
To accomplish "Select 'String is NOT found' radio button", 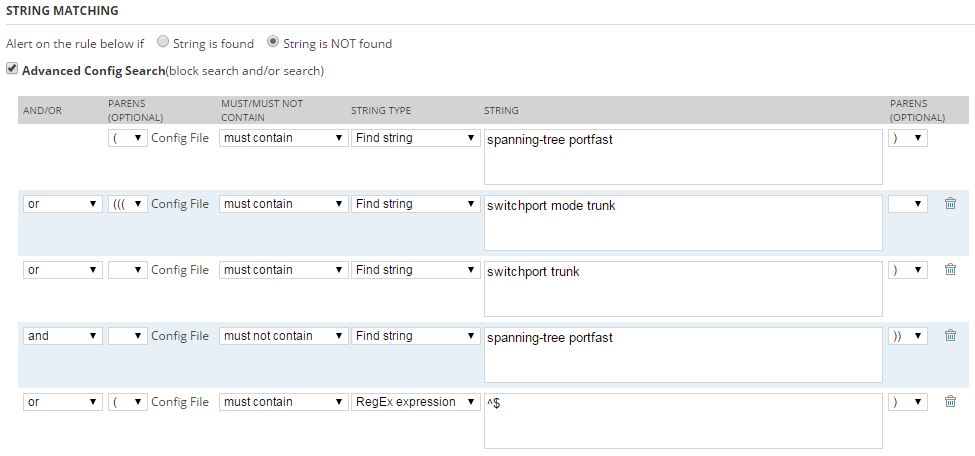I will (274, 43).
